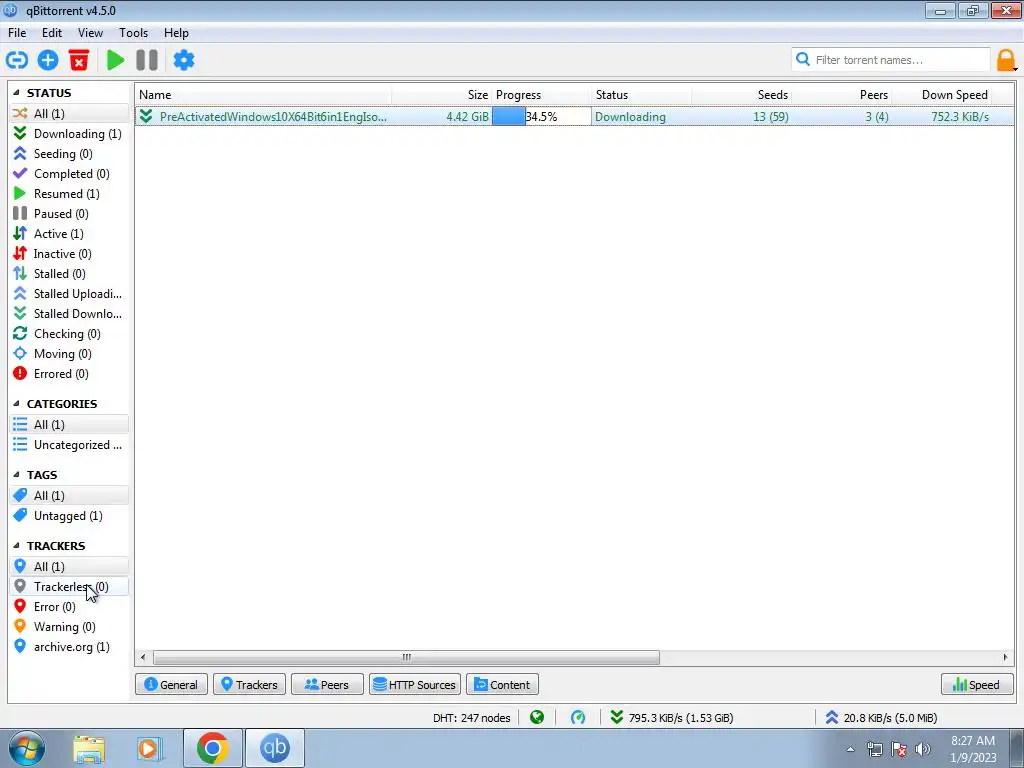
Task: Click the green Resume play icon in toolbar
Action: tap(116, 60)
